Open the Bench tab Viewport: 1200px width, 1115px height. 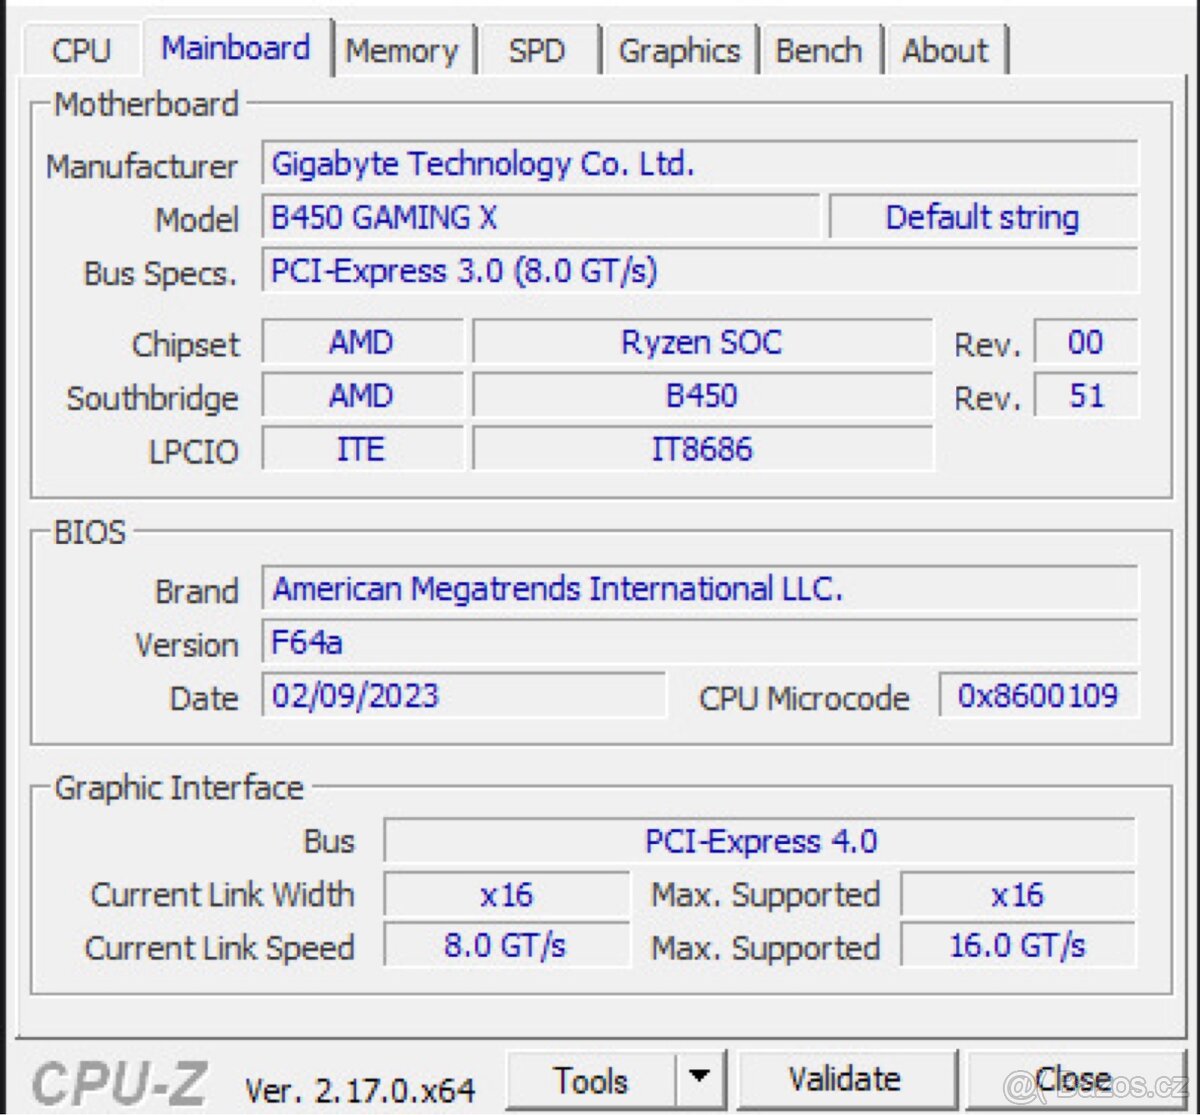point(820,50)
